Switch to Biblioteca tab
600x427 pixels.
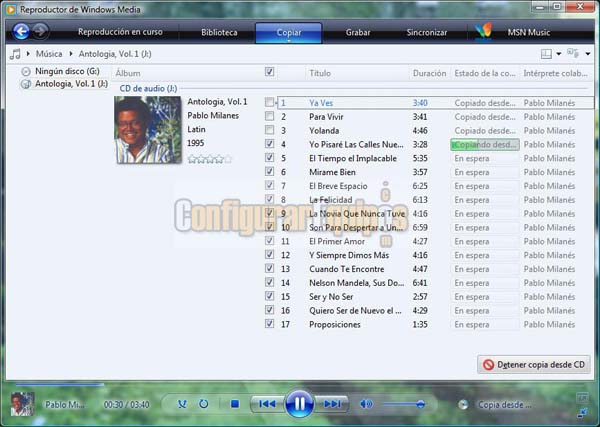(x=219, y=33)
